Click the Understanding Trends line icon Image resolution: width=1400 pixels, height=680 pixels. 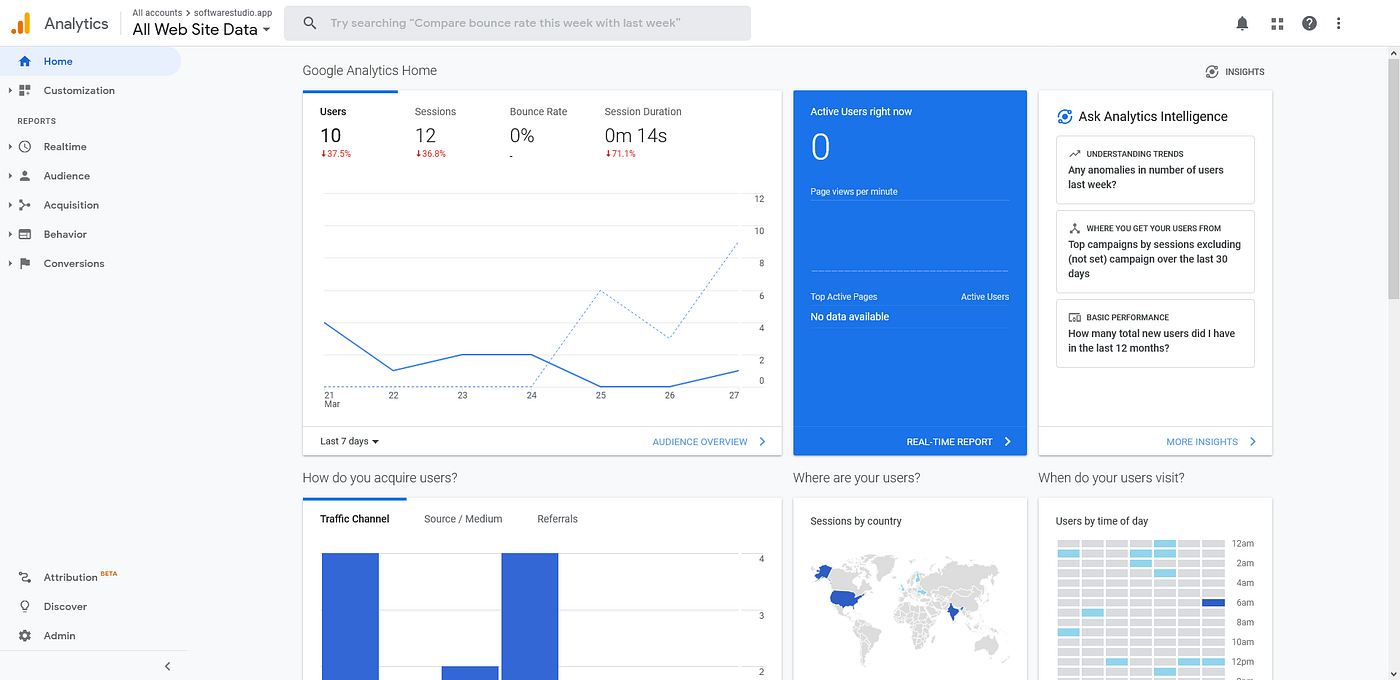(x=1075, y=154)
